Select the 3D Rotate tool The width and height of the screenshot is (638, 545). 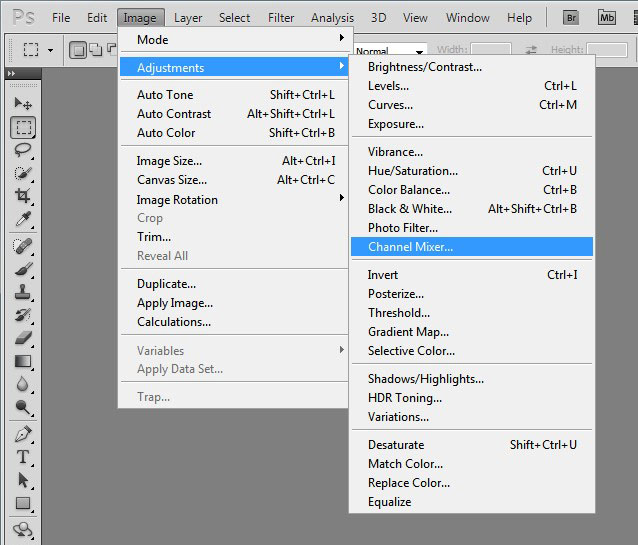pos(23,530)
